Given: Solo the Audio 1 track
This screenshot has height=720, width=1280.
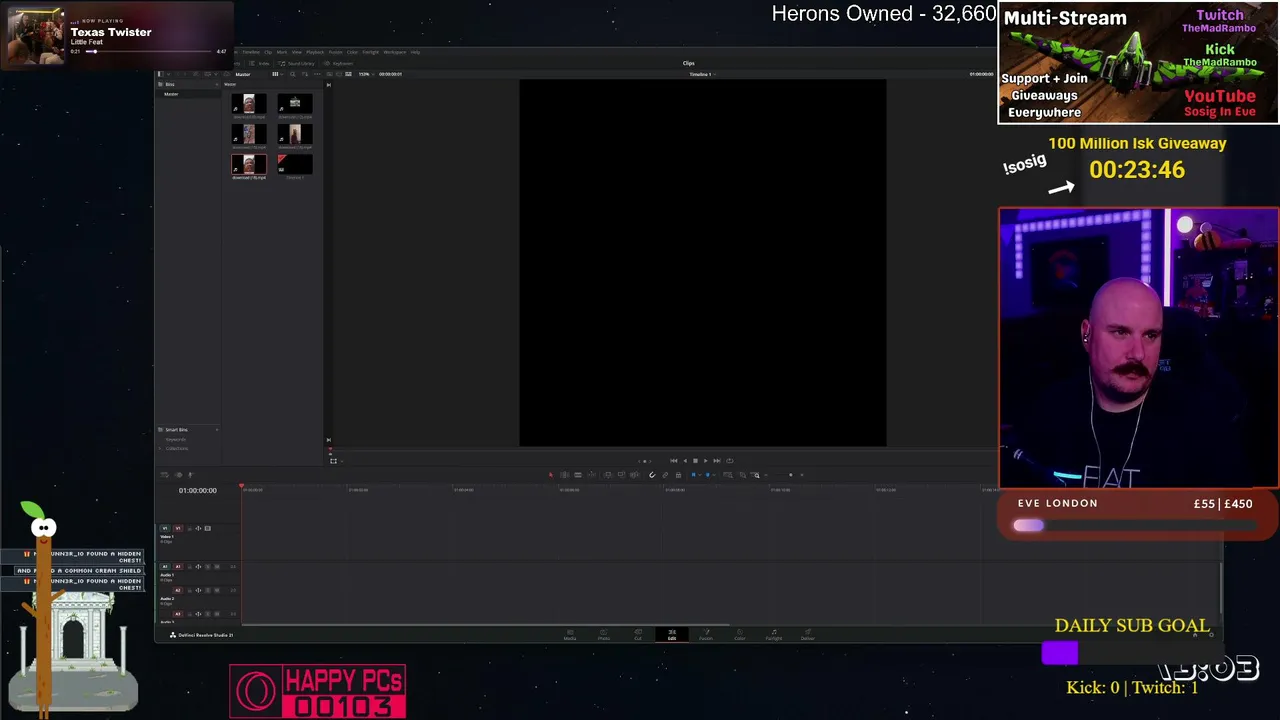Looking at the screenshot, I should (x=207, y=567).
